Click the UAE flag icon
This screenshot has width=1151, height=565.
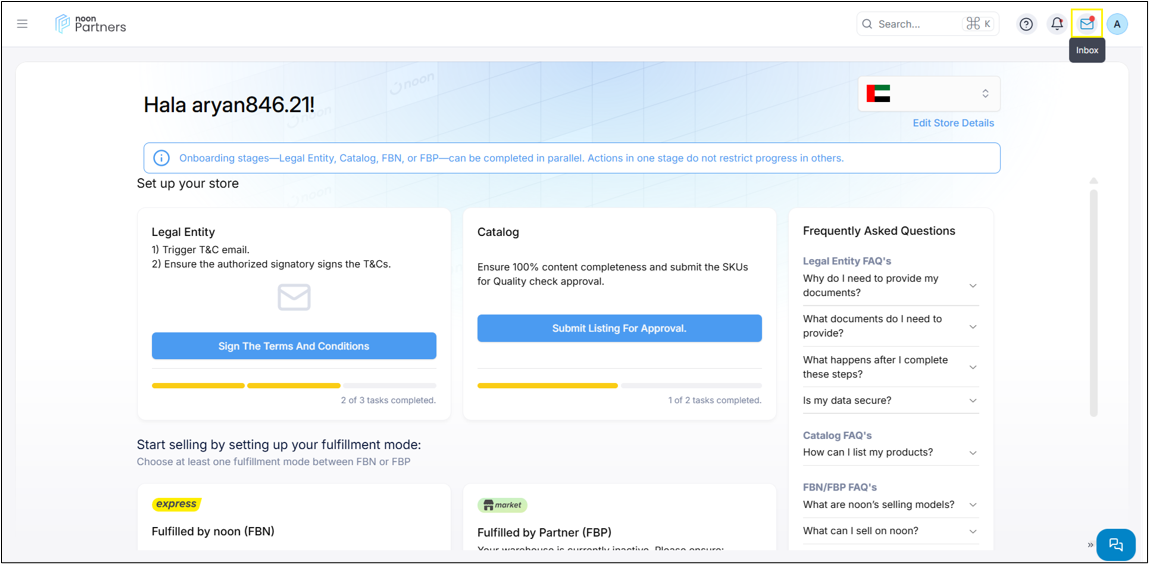click(x=878, y=93)
